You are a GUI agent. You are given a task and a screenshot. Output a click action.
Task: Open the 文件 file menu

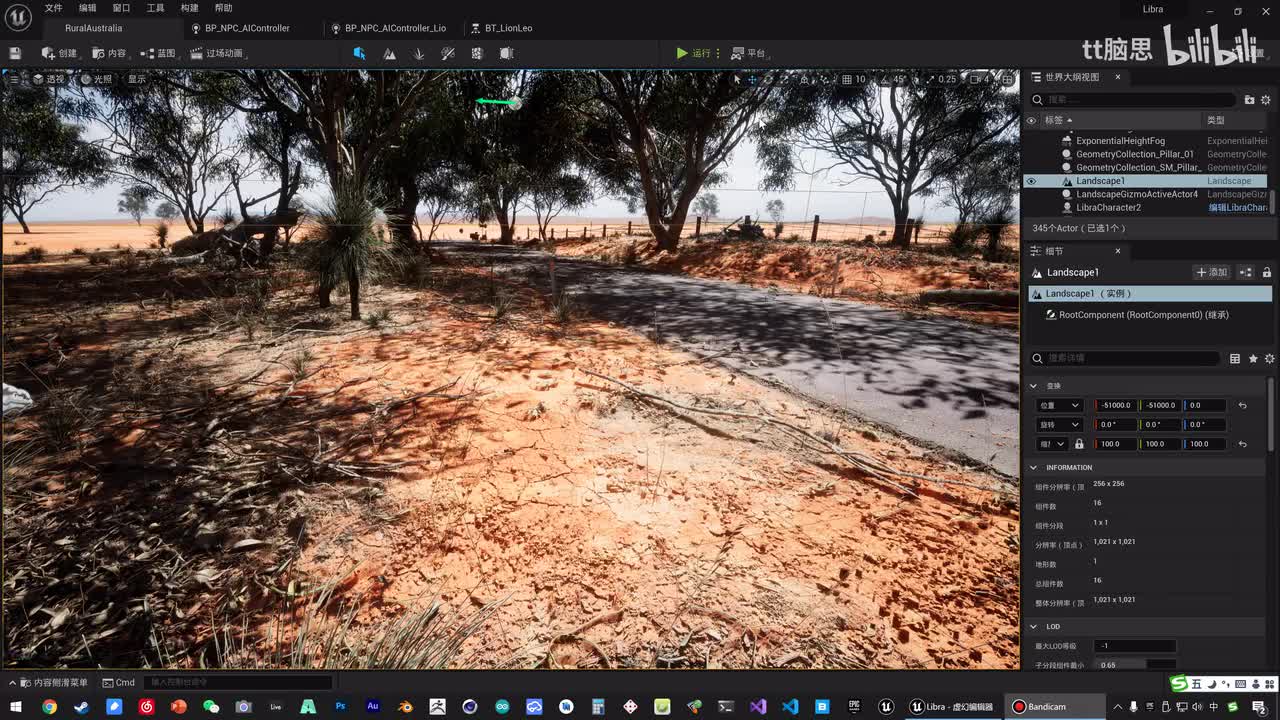click(x=53, y=8)
